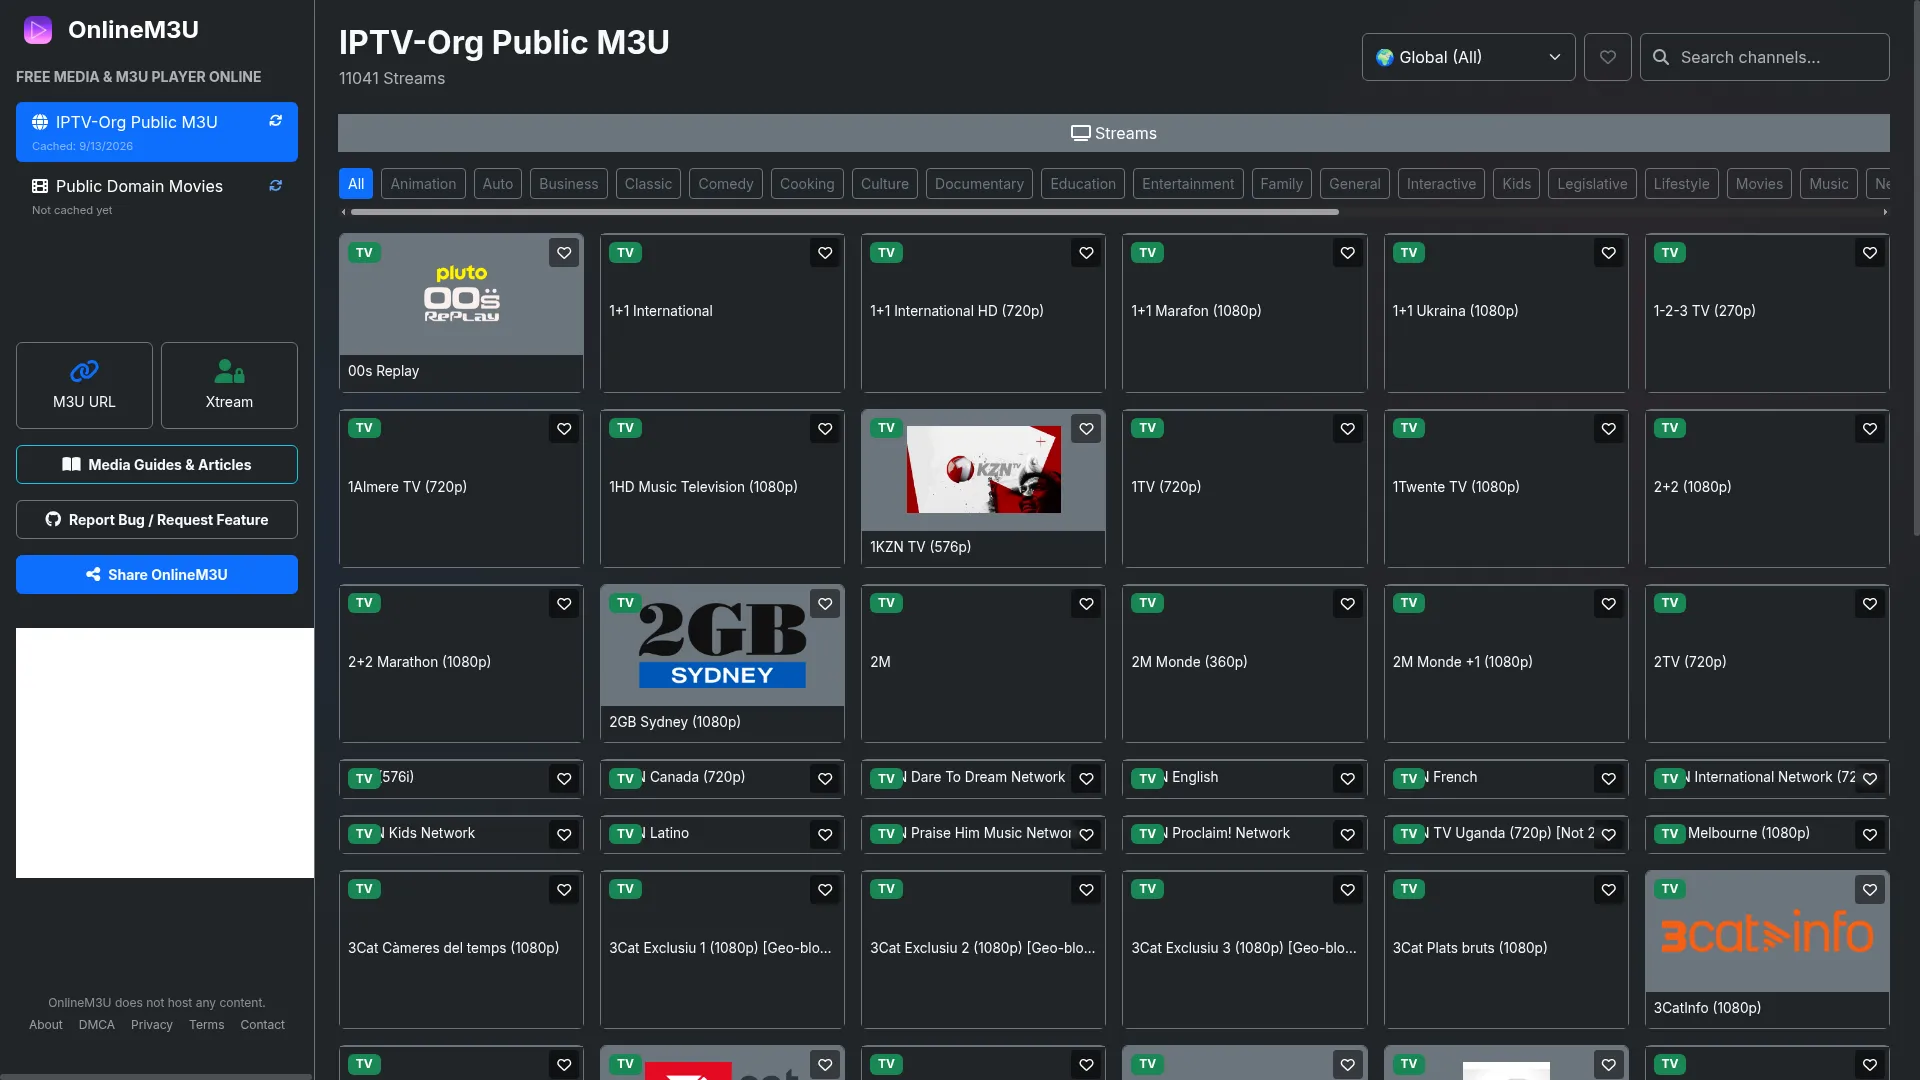
Task: Refresh the IPTV-Org Public M3U playlist
Action: [275, 121]
